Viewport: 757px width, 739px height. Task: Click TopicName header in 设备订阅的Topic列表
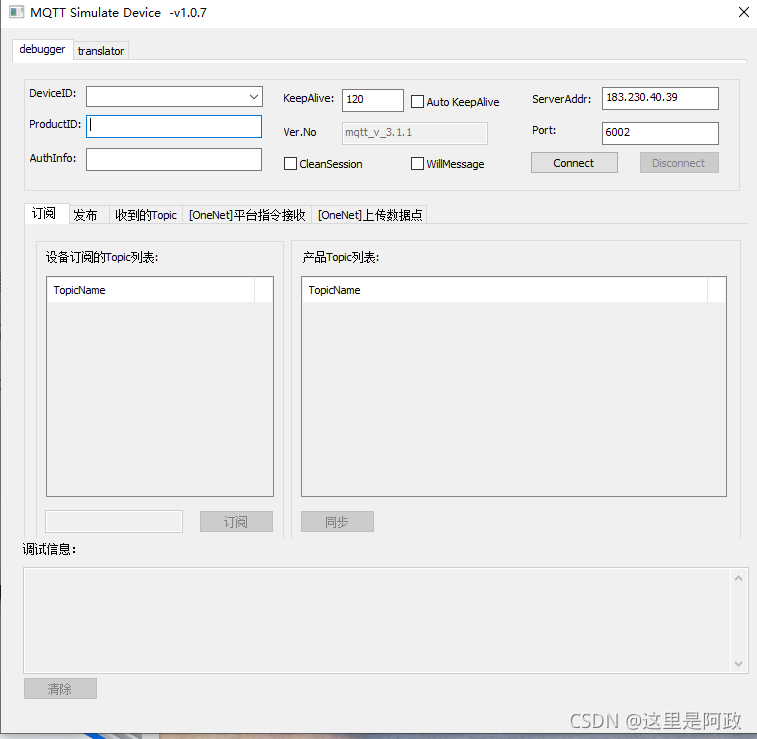click(x=151, y=290)
